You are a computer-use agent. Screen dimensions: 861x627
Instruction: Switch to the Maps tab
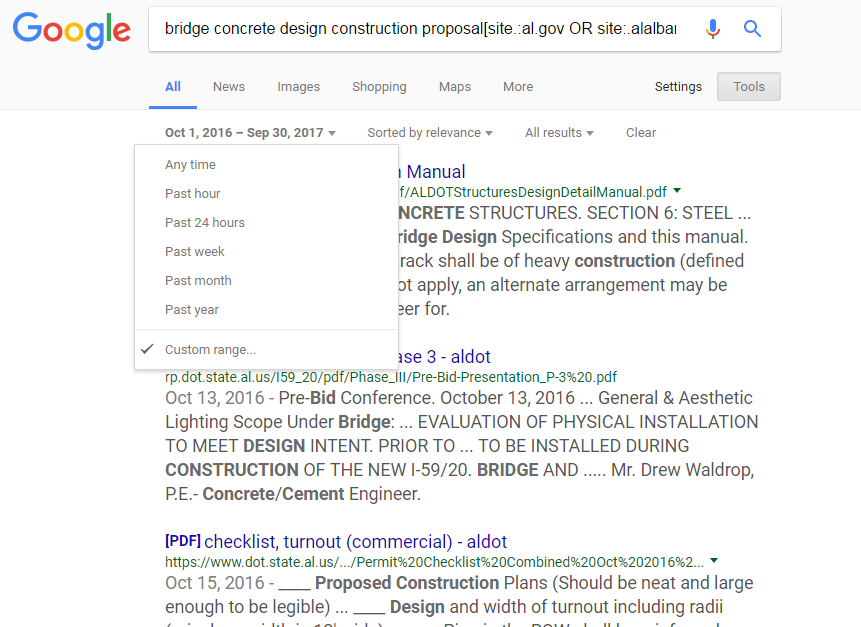[455, 87]
